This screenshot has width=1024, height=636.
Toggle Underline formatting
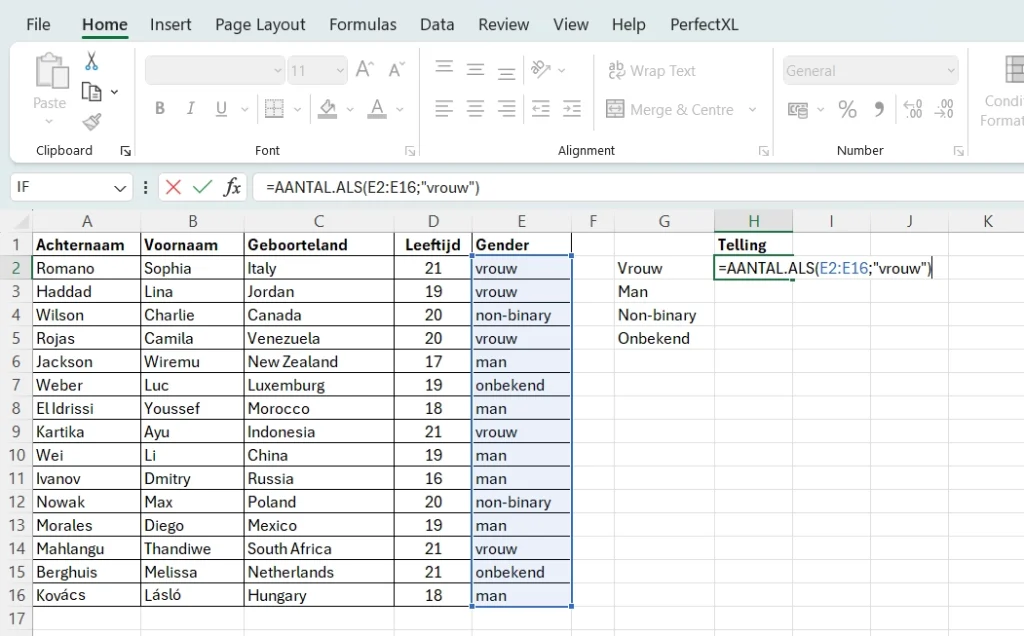220,109
